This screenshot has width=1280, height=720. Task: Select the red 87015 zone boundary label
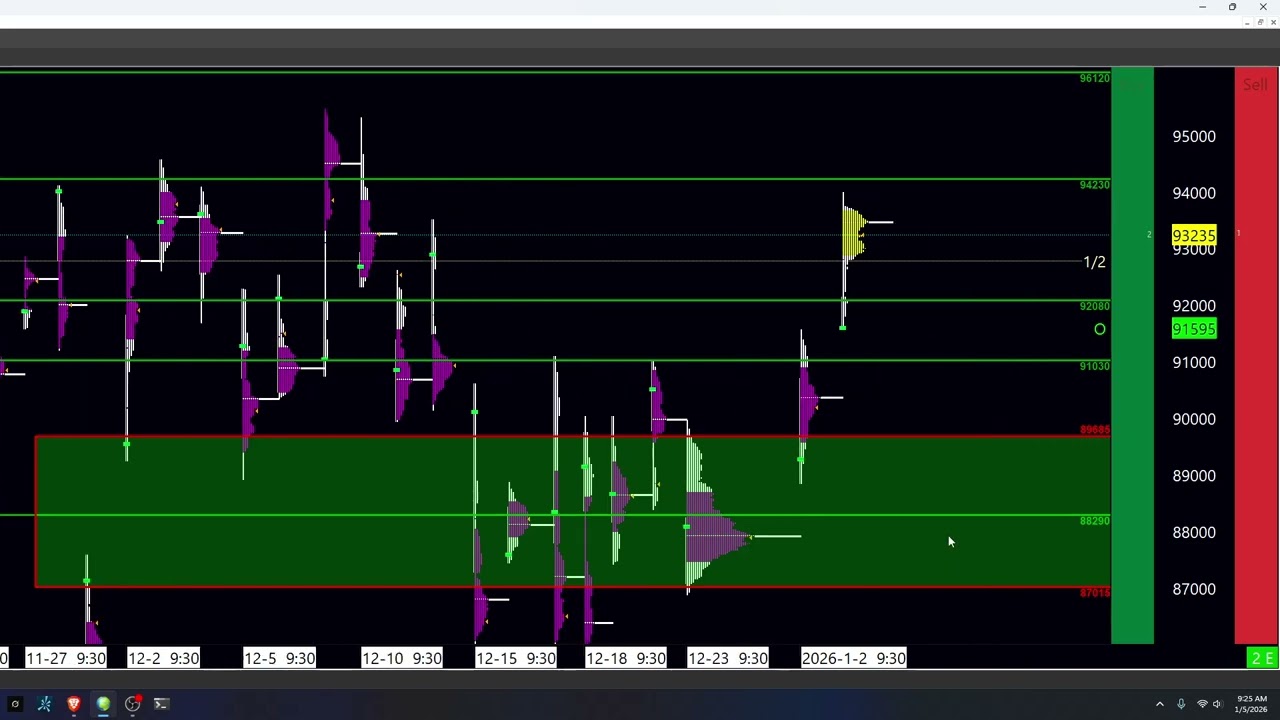coord(1094,593)
